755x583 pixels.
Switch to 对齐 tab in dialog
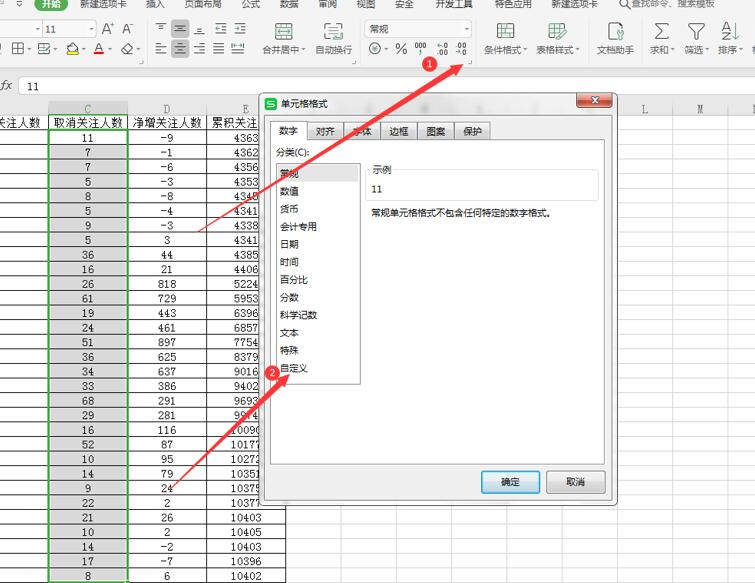click(x=325, y=131)
